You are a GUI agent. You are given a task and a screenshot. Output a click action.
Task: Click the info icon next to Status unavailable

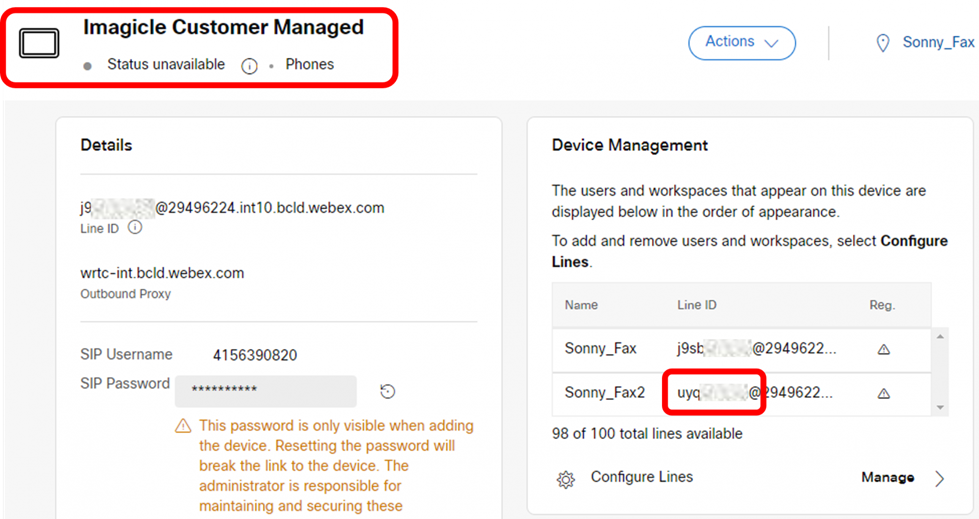(x=249, y=65)
